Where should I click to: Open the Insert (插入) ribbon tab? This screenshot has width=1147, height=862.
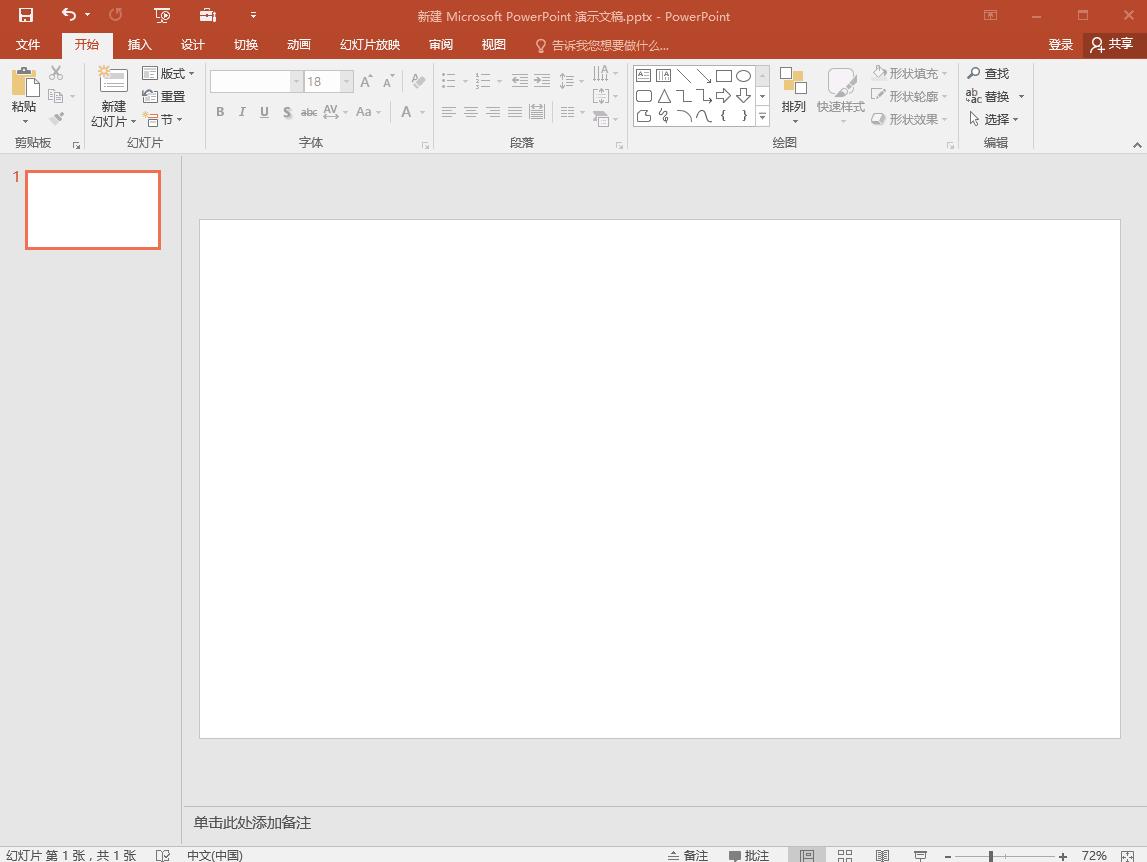click(x=140, y=45)
